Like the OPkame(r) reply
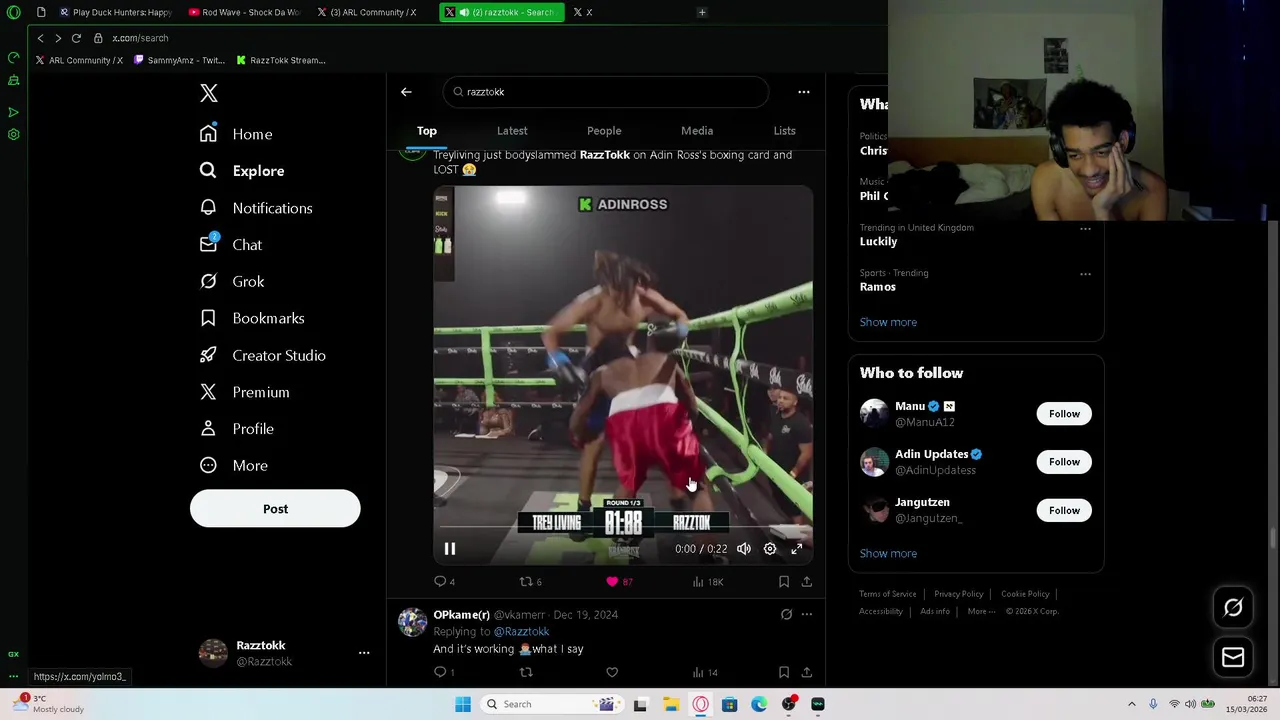Image resolution: width=1280 pixels, height=720 pixels. pyautogui.click(x=612, y=673)
